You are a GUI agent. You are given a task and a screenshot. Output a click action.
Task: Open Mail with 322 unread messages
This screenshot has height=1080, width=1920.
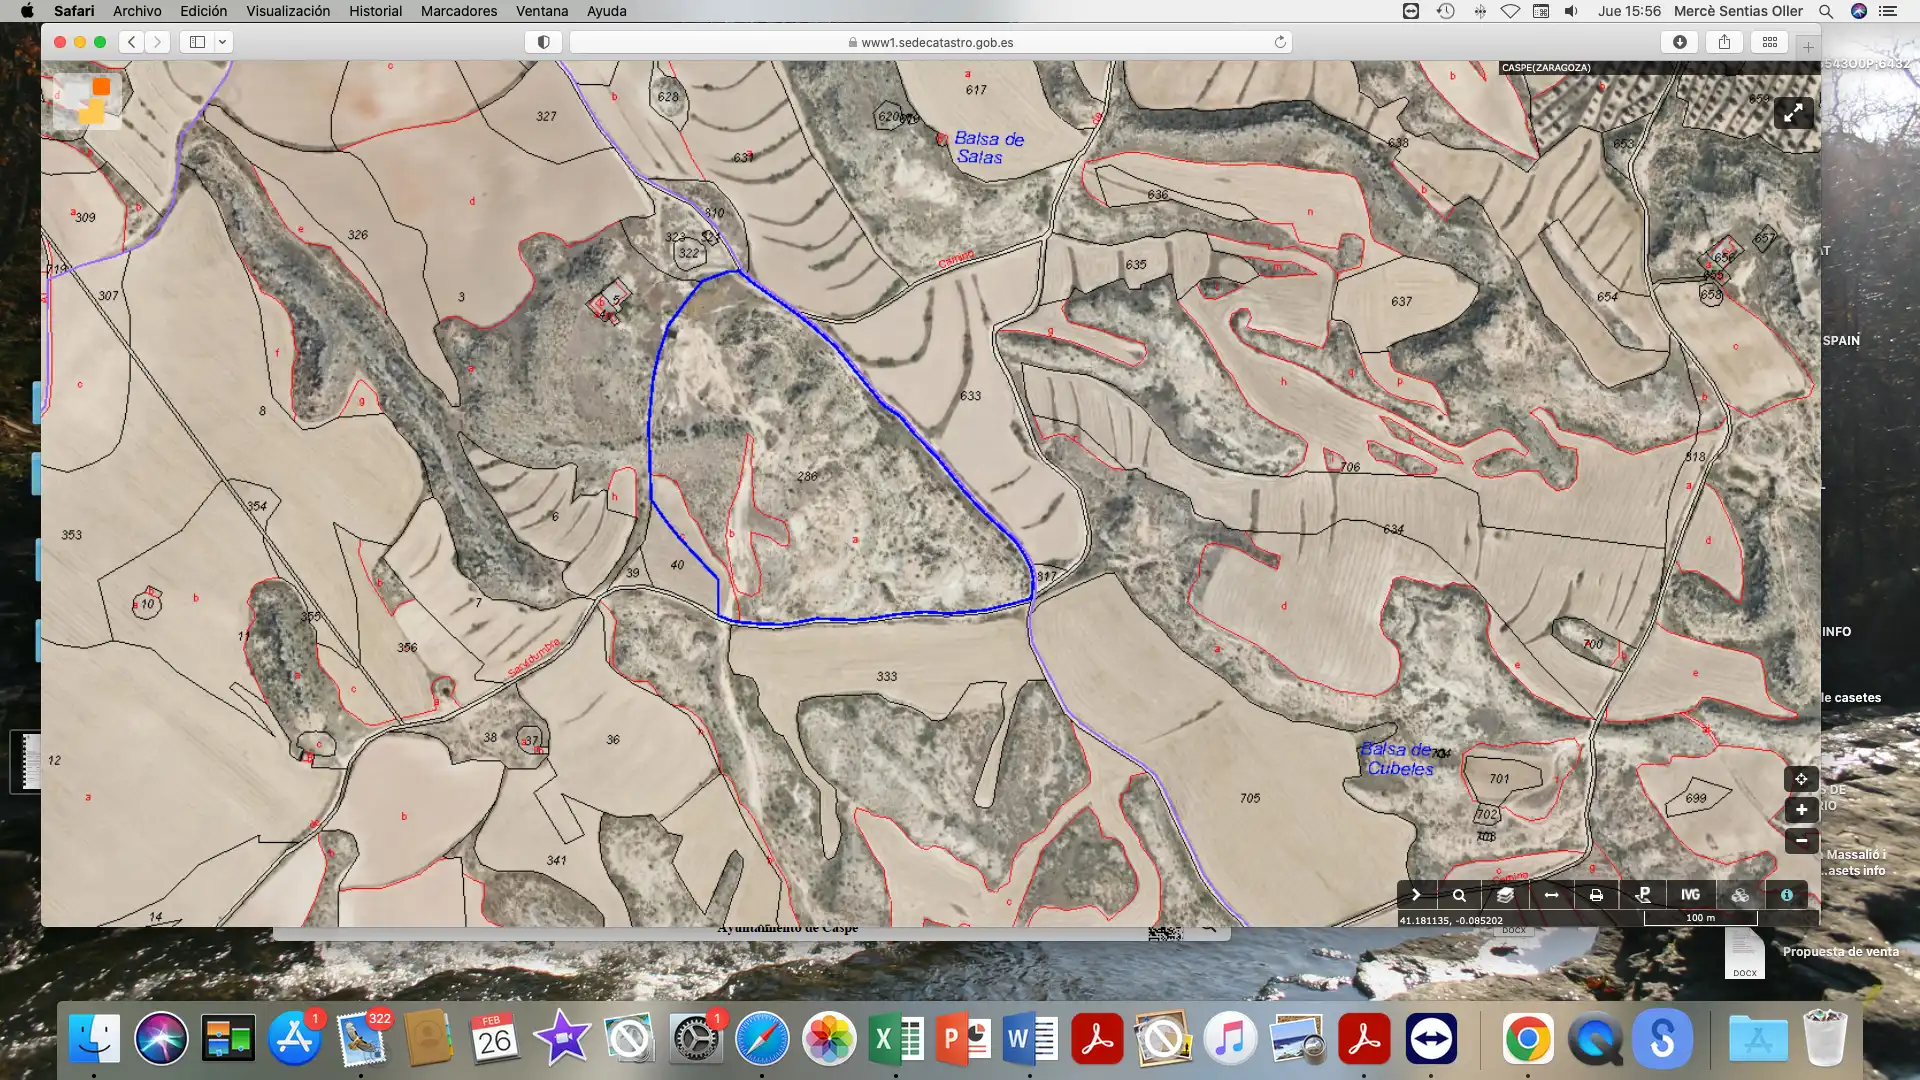pyautogui.click(x=361, y=1039)
